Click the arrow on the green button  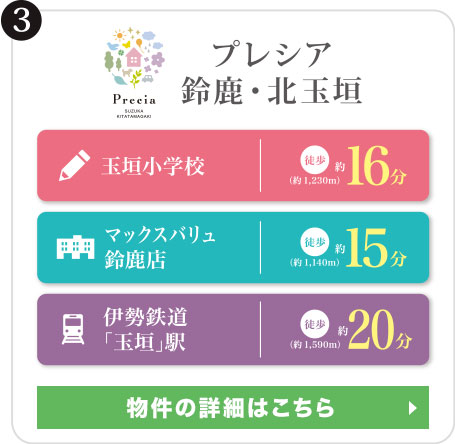[x=413, y=408]
